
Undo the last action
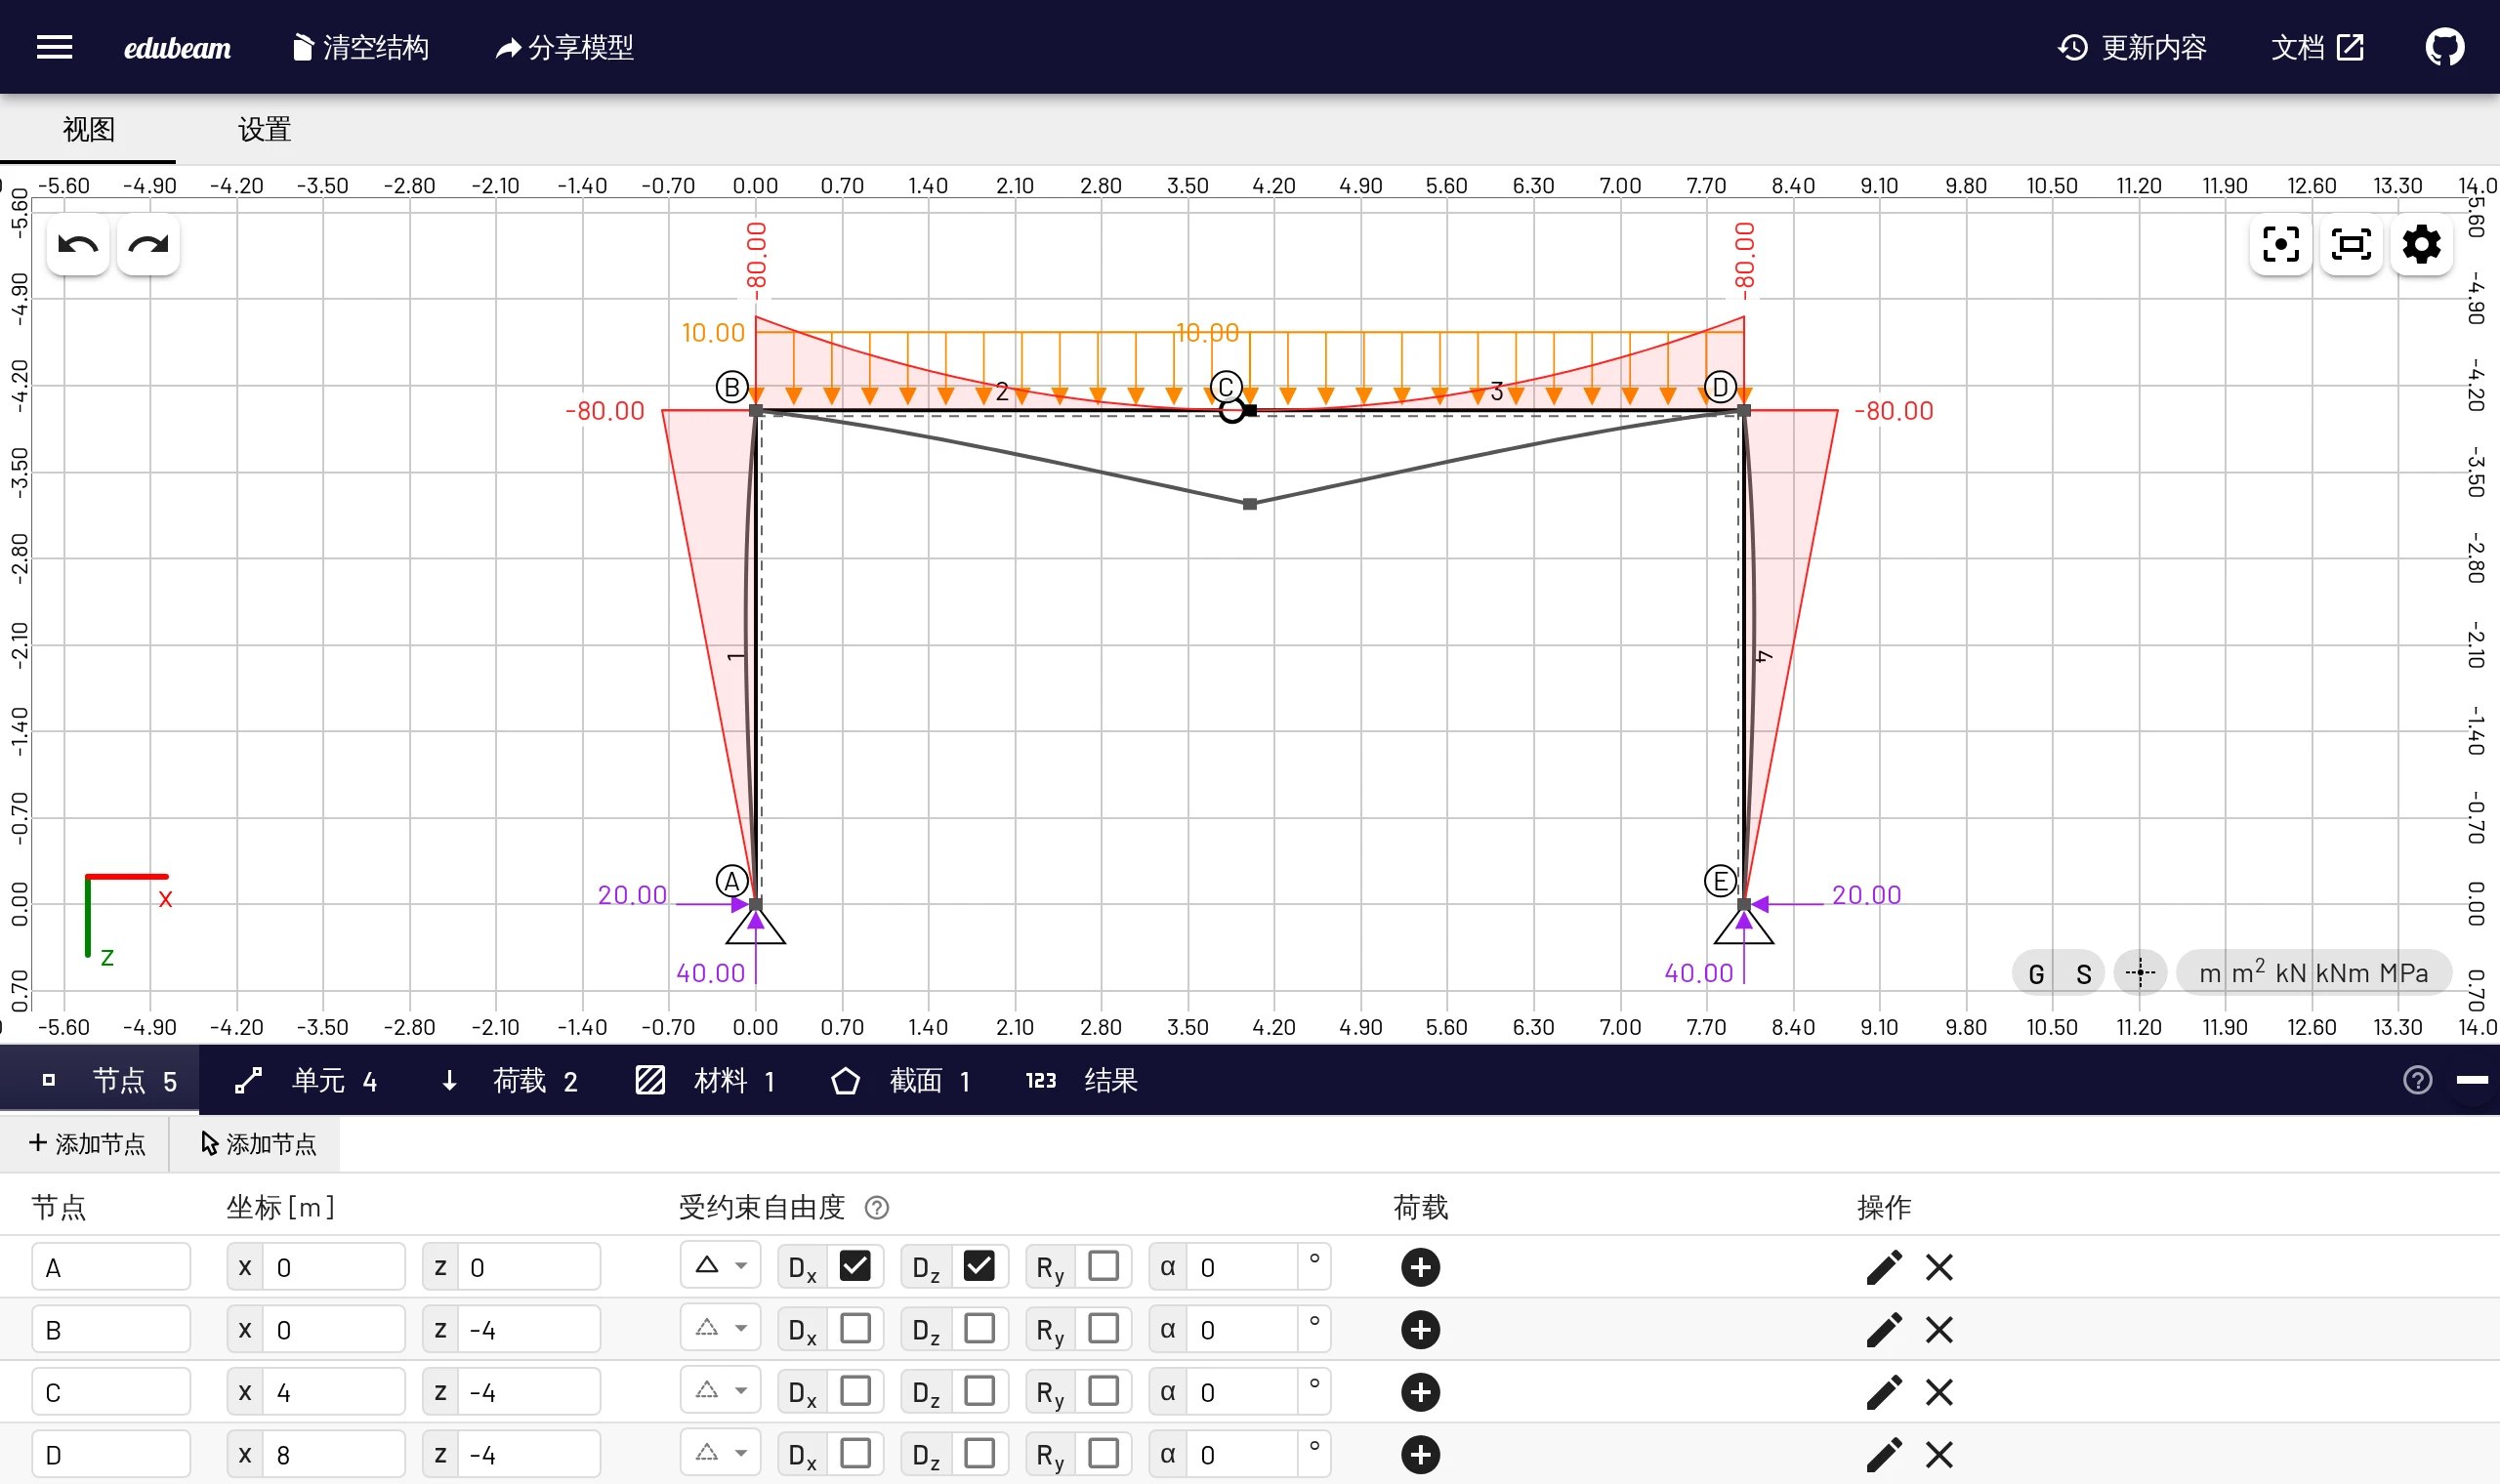pyautogui.click(x=78, y=244)
